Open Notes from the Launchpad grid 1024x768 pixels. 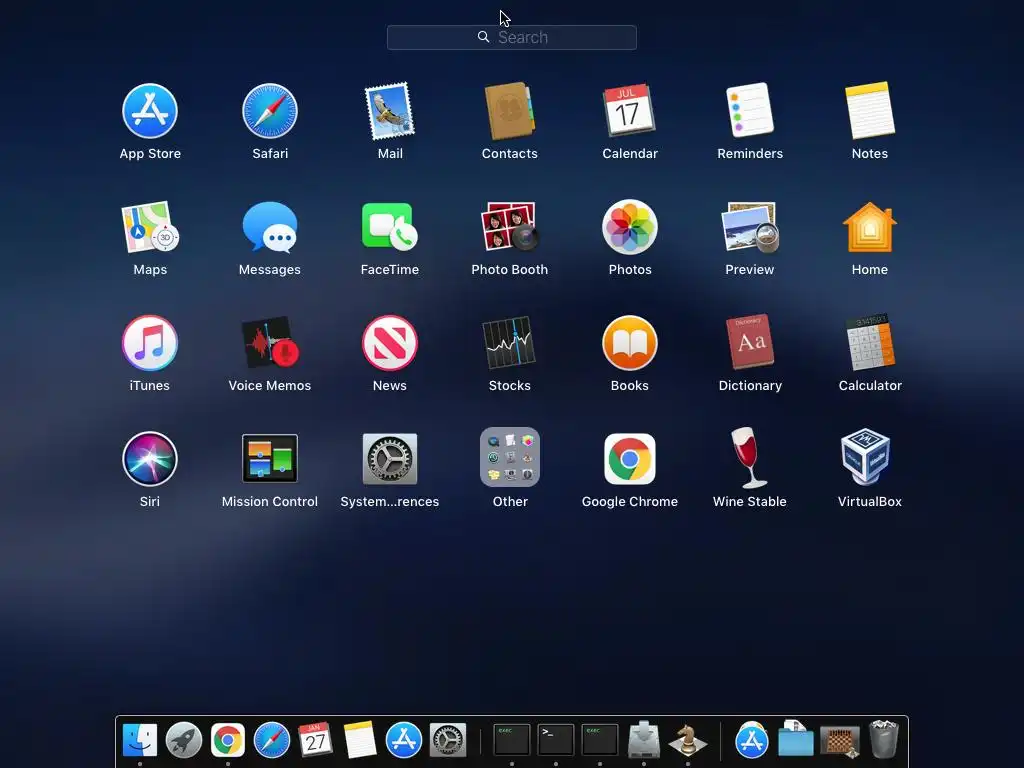click(870, 110)
